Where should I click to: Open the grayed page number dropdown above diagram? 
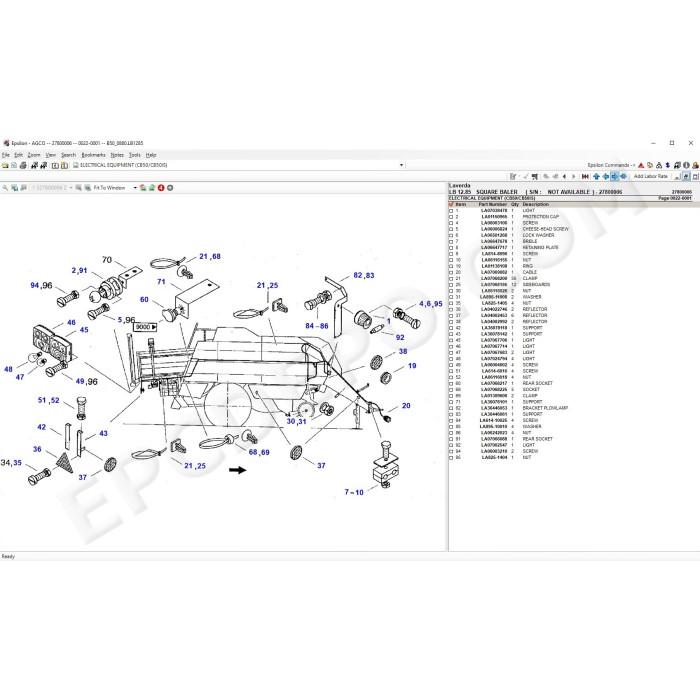[x=71, y=188]
